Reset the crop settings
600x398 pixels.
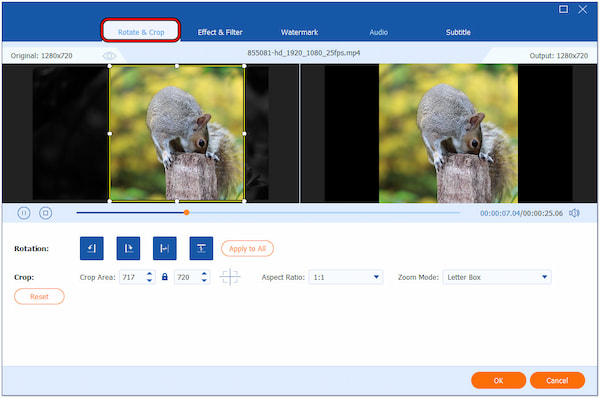coord(39,296)
